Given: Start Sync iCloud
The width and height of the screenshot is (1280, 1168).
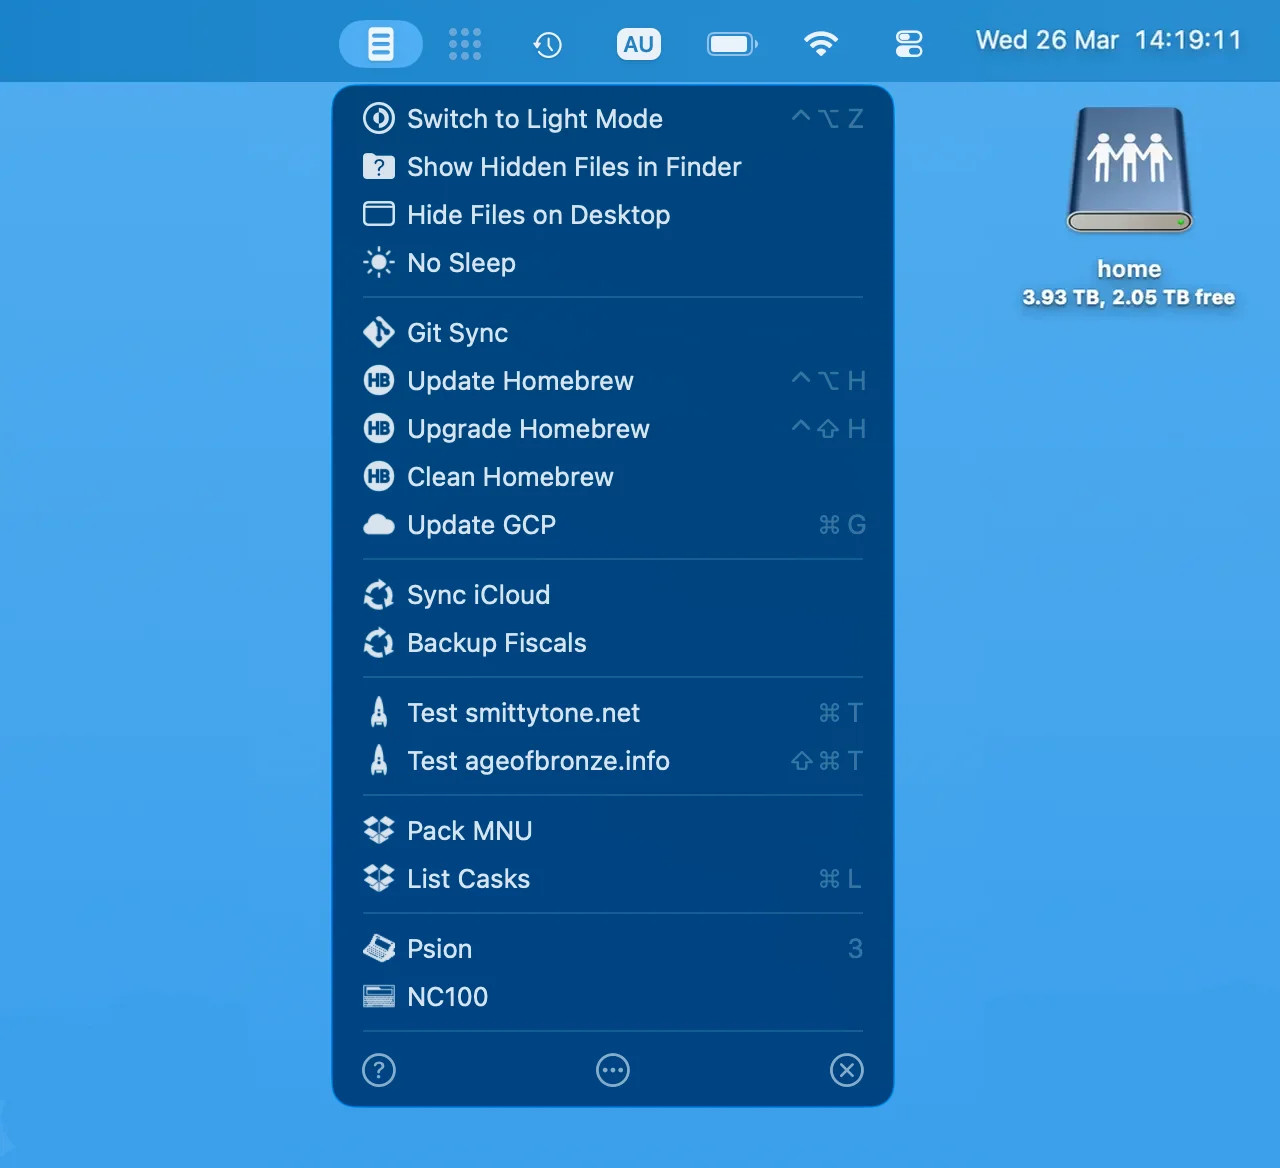Looking at the screenshot, I should 613,595.
